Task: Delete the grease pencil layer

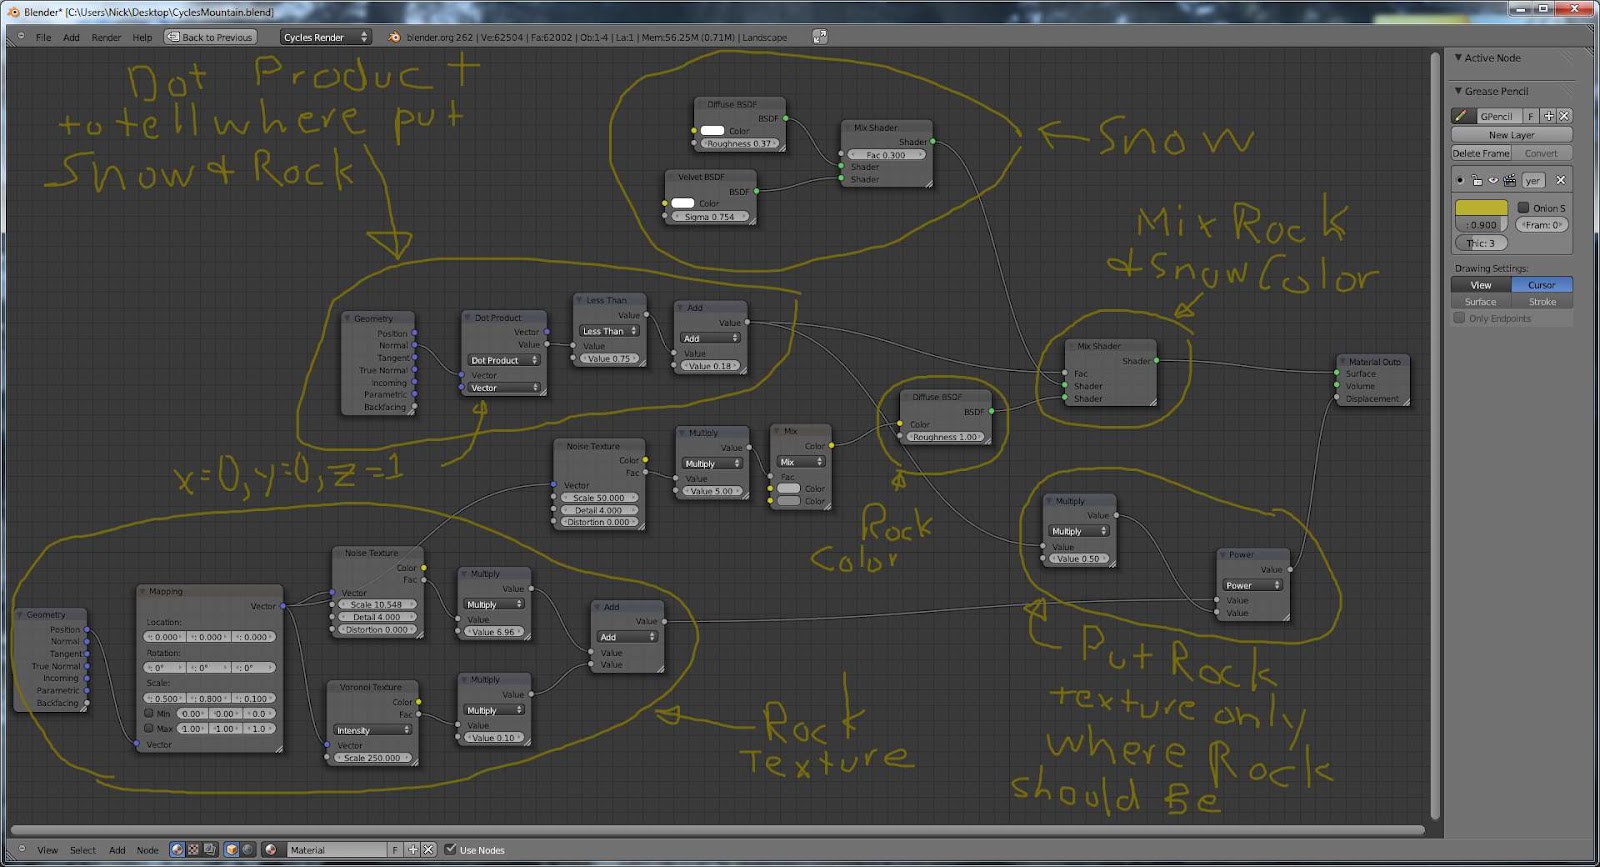Action: point(1560,180)
